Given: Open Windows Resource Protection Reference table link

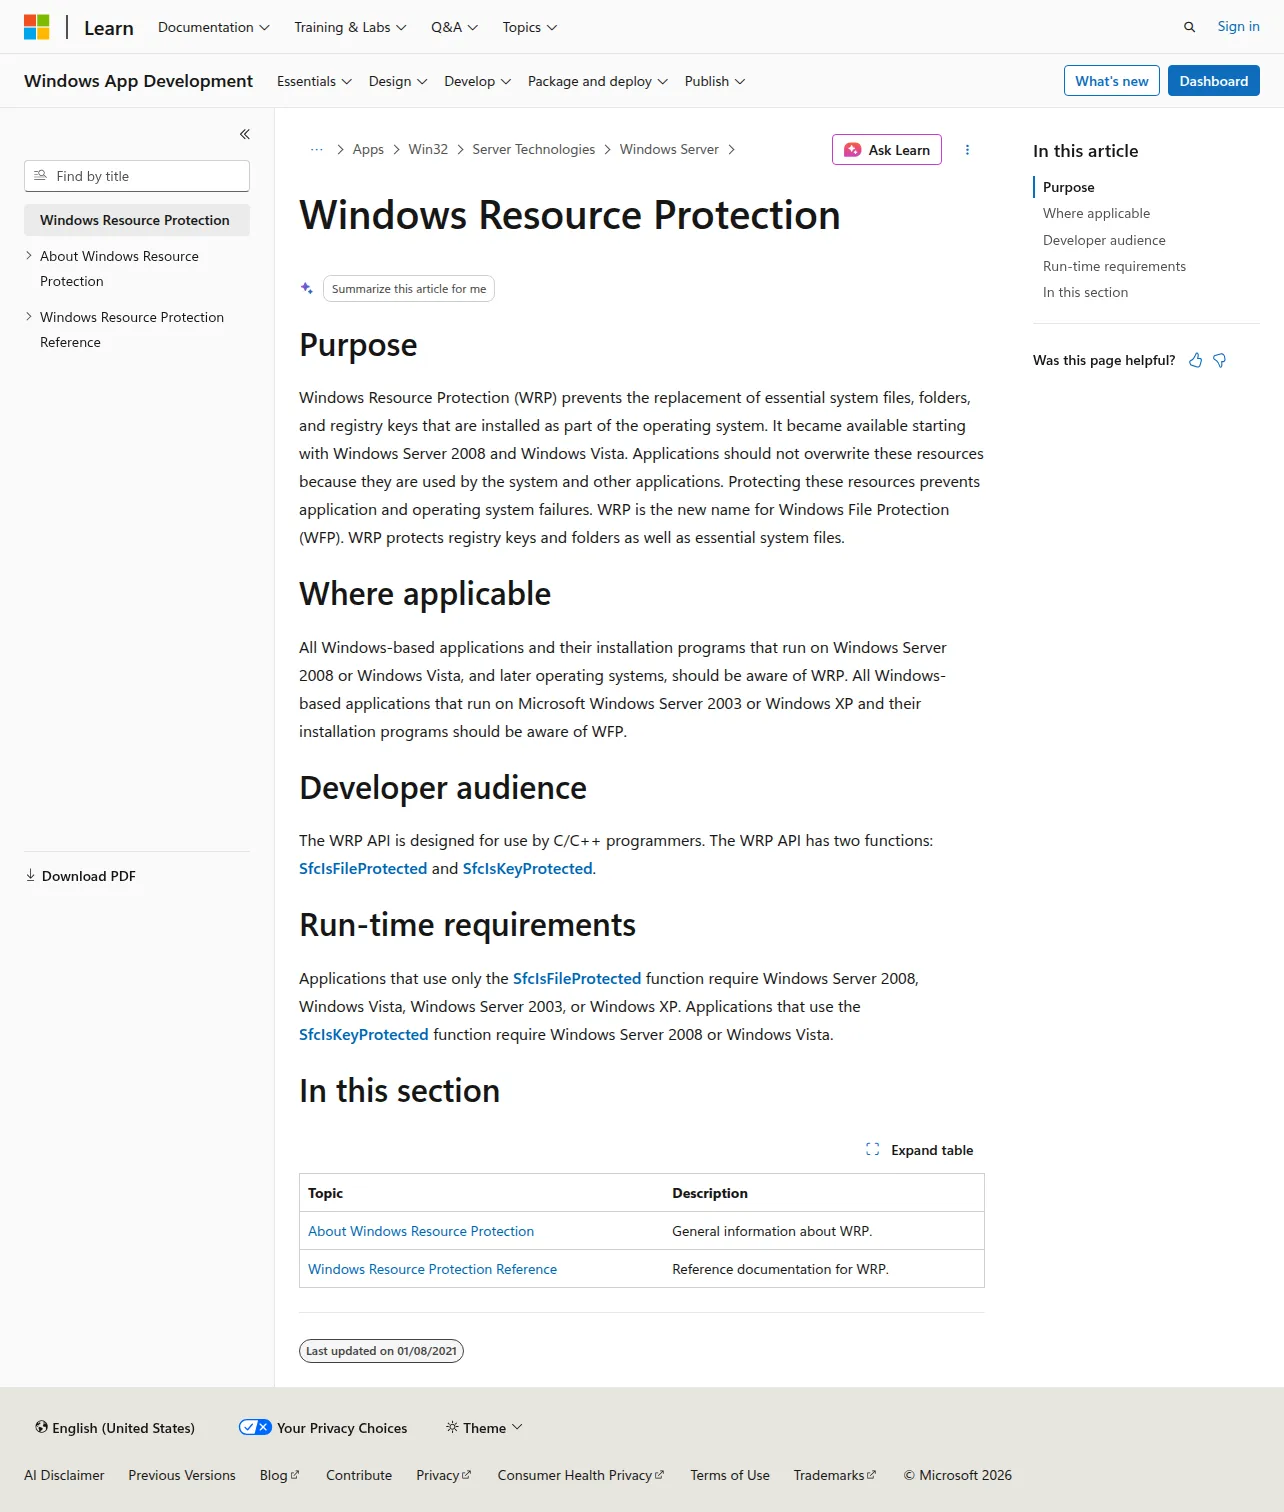Looking at the screenshot, I should click(x=432, y=1269).
